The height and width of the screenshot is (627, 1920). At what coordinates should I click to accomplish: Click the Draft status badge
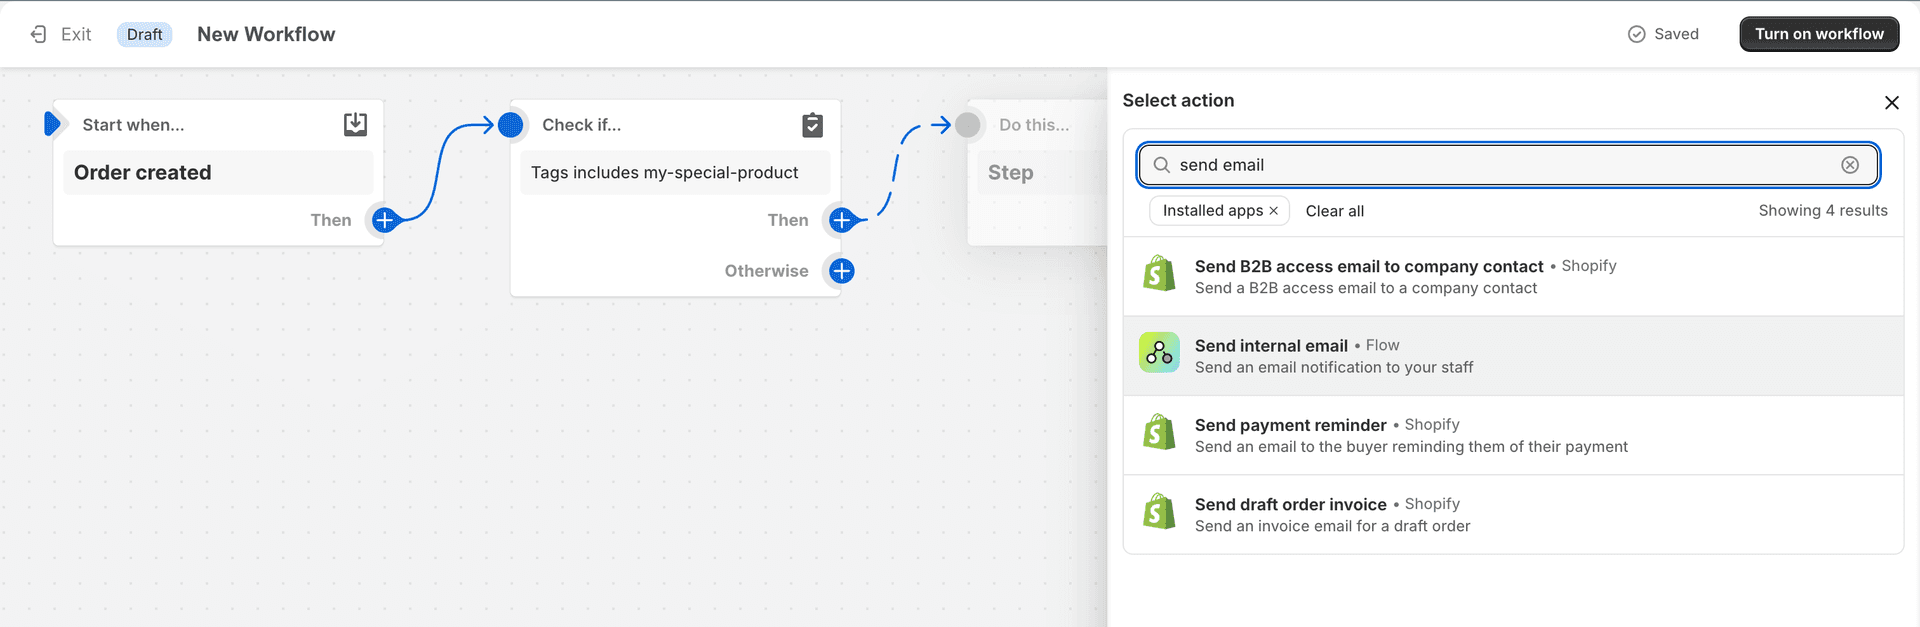pos(145,34)
